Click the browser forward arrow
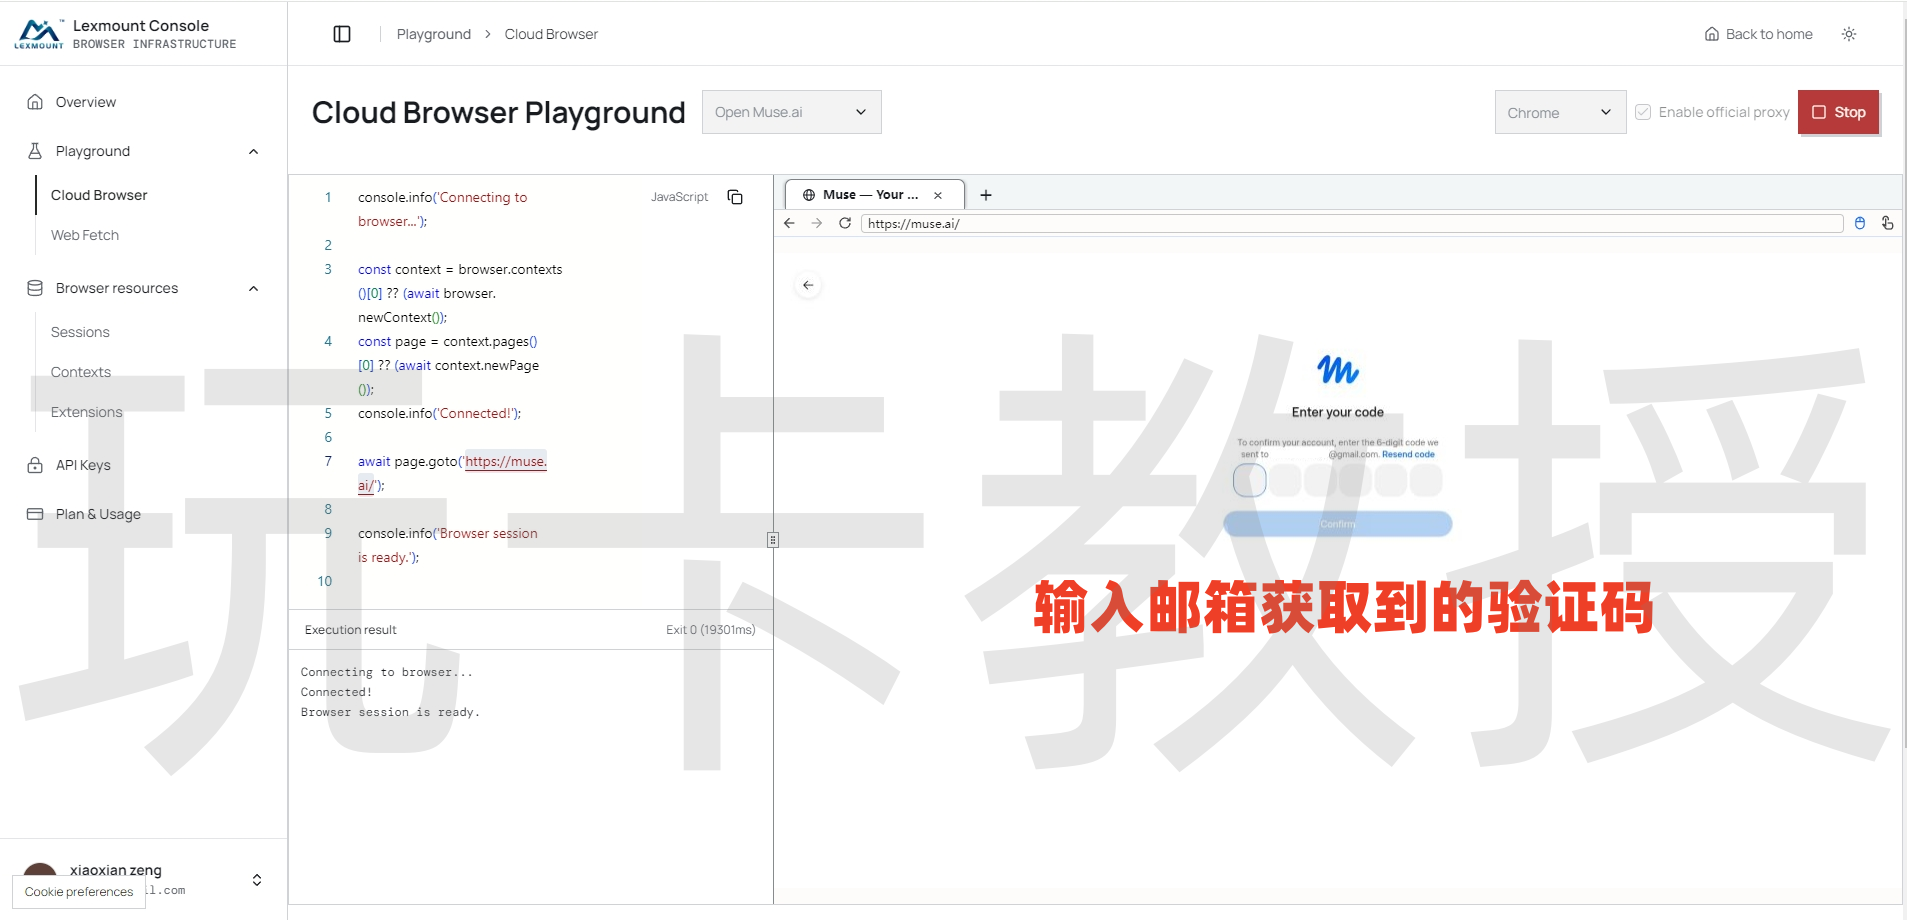The height and width of the screenshot is (920, 1907). tap(817, 223)
